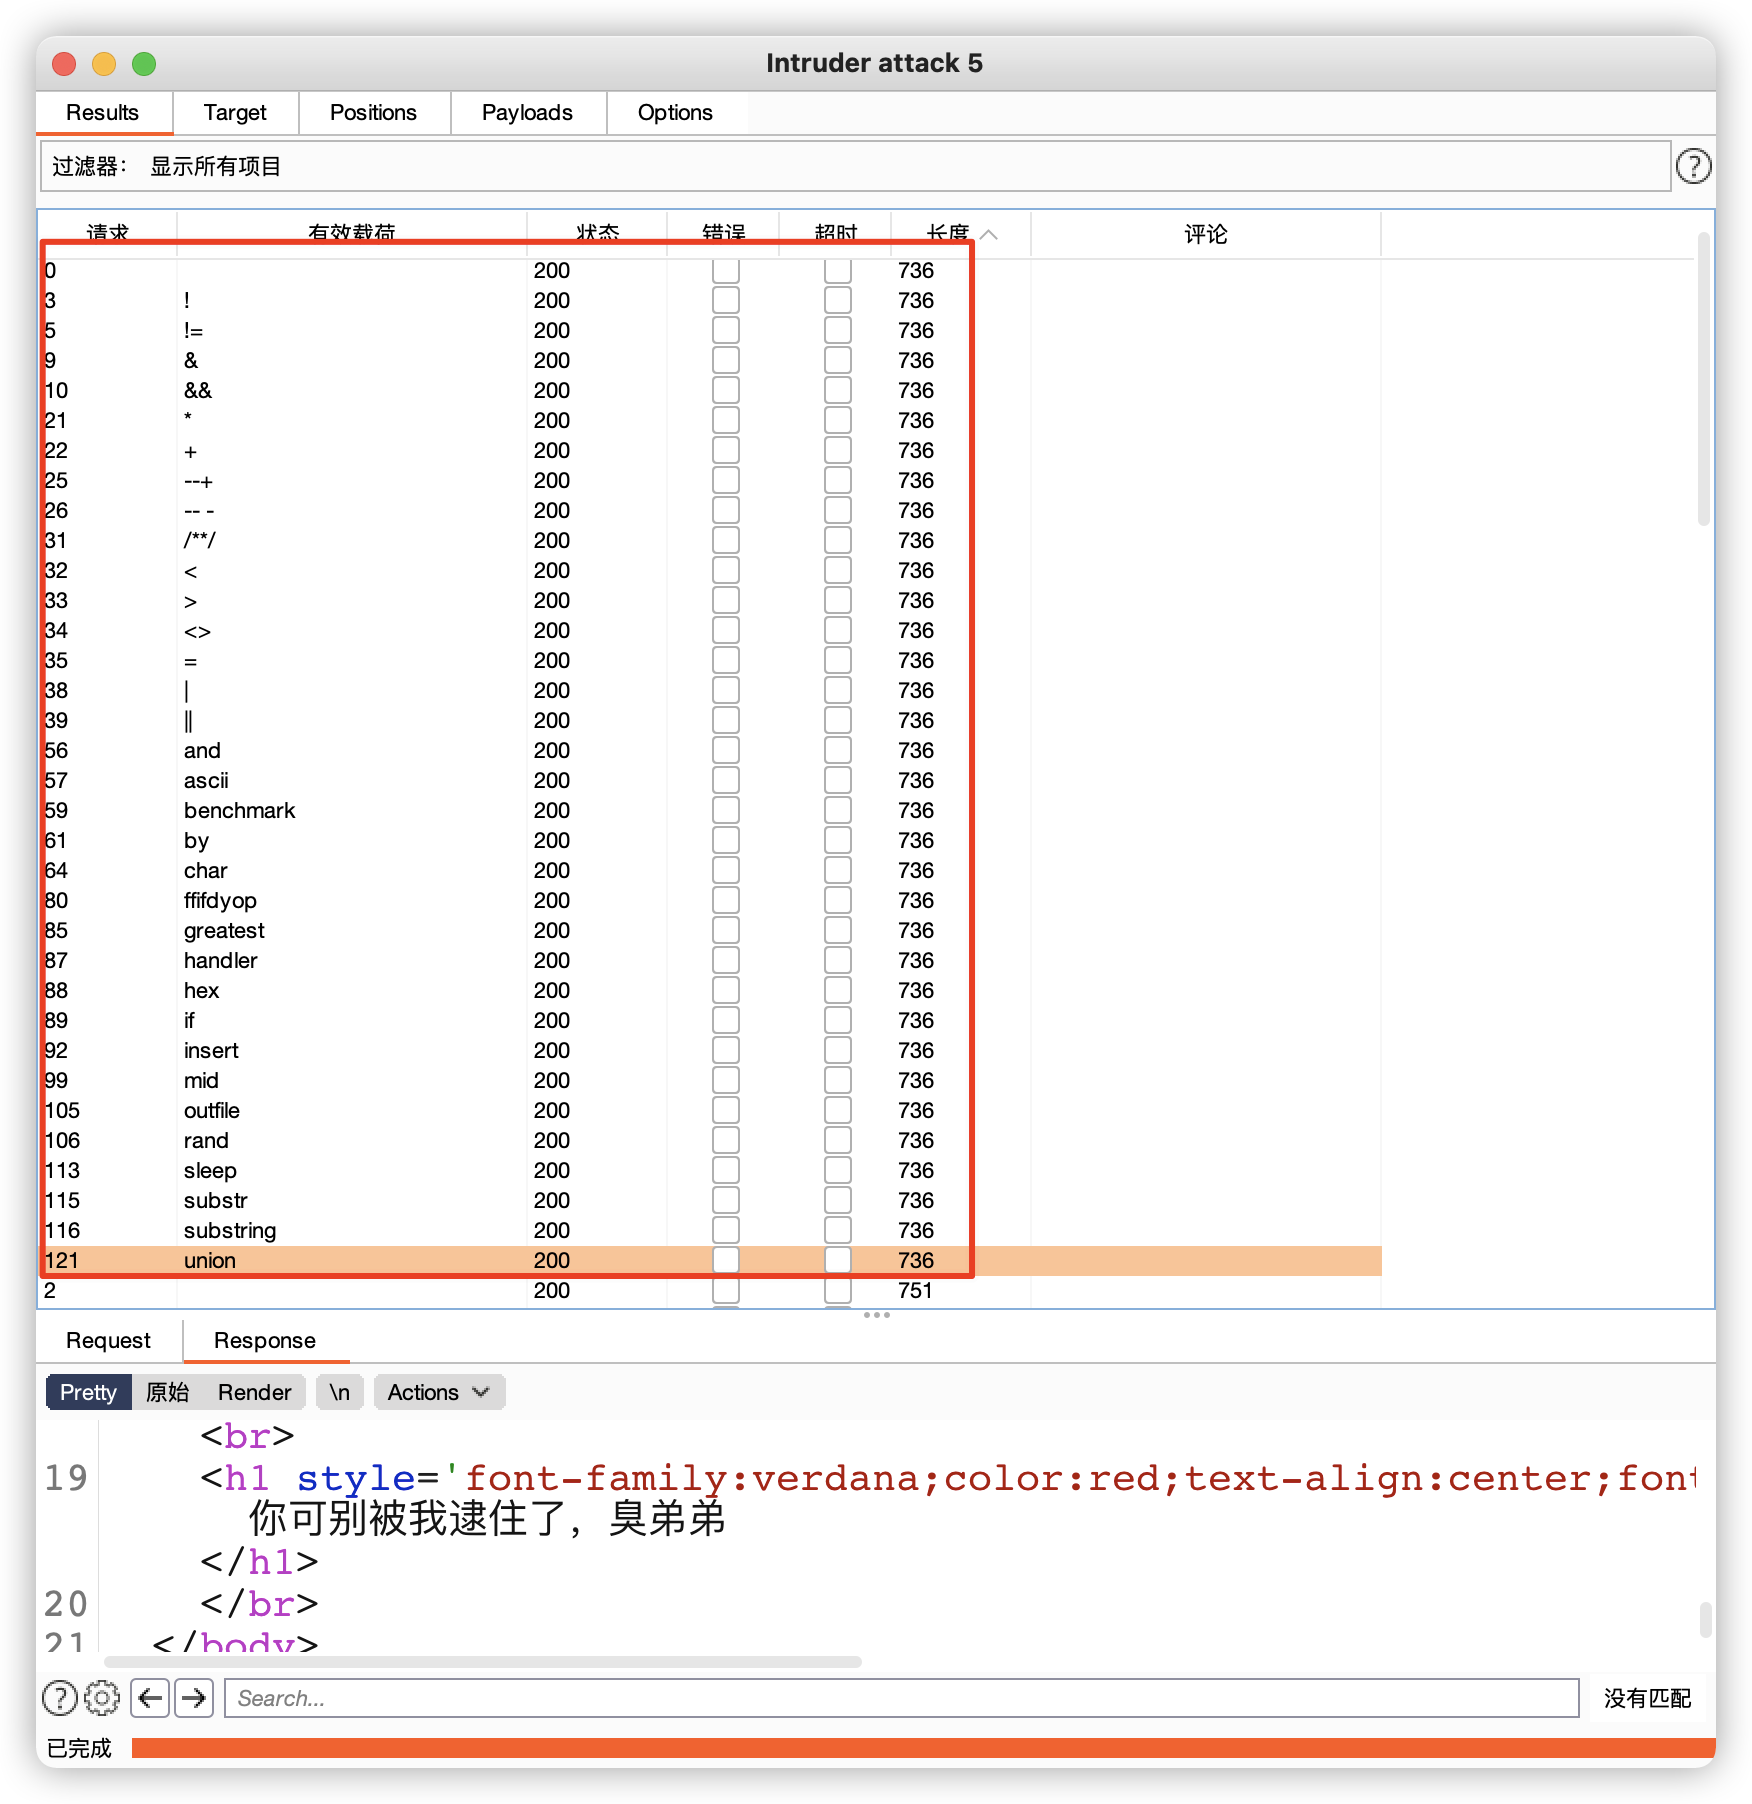Switch to the 原始 raw view
This screenshot has height=1804, width=1752.
pyautogui.click(x=168, y=1392)
